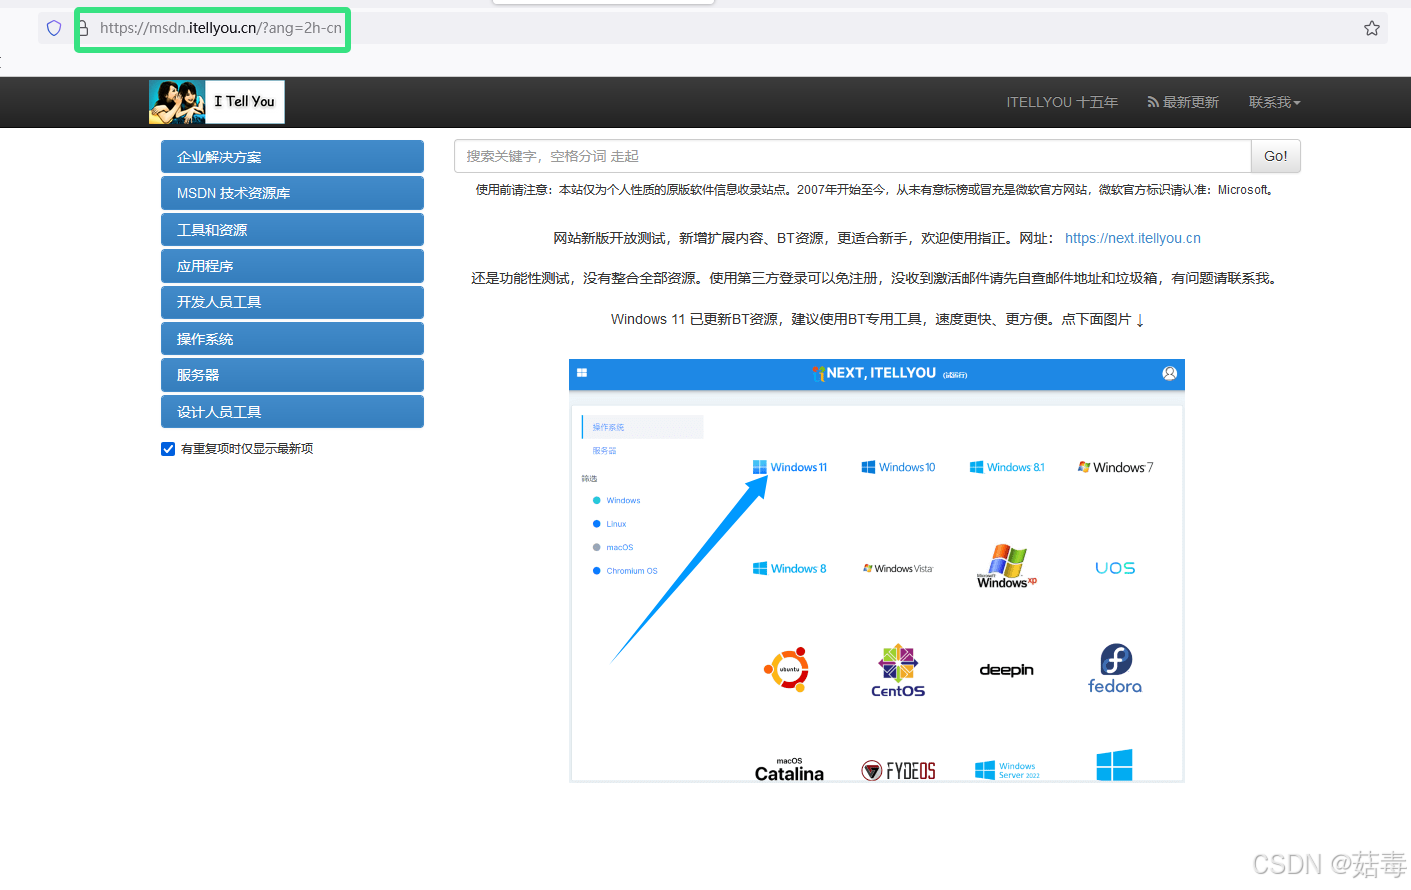Click the 服务器 tab in the NEXT sidebar
The height and width of the screenshot is (890, 1411).
tap(604, 451)
